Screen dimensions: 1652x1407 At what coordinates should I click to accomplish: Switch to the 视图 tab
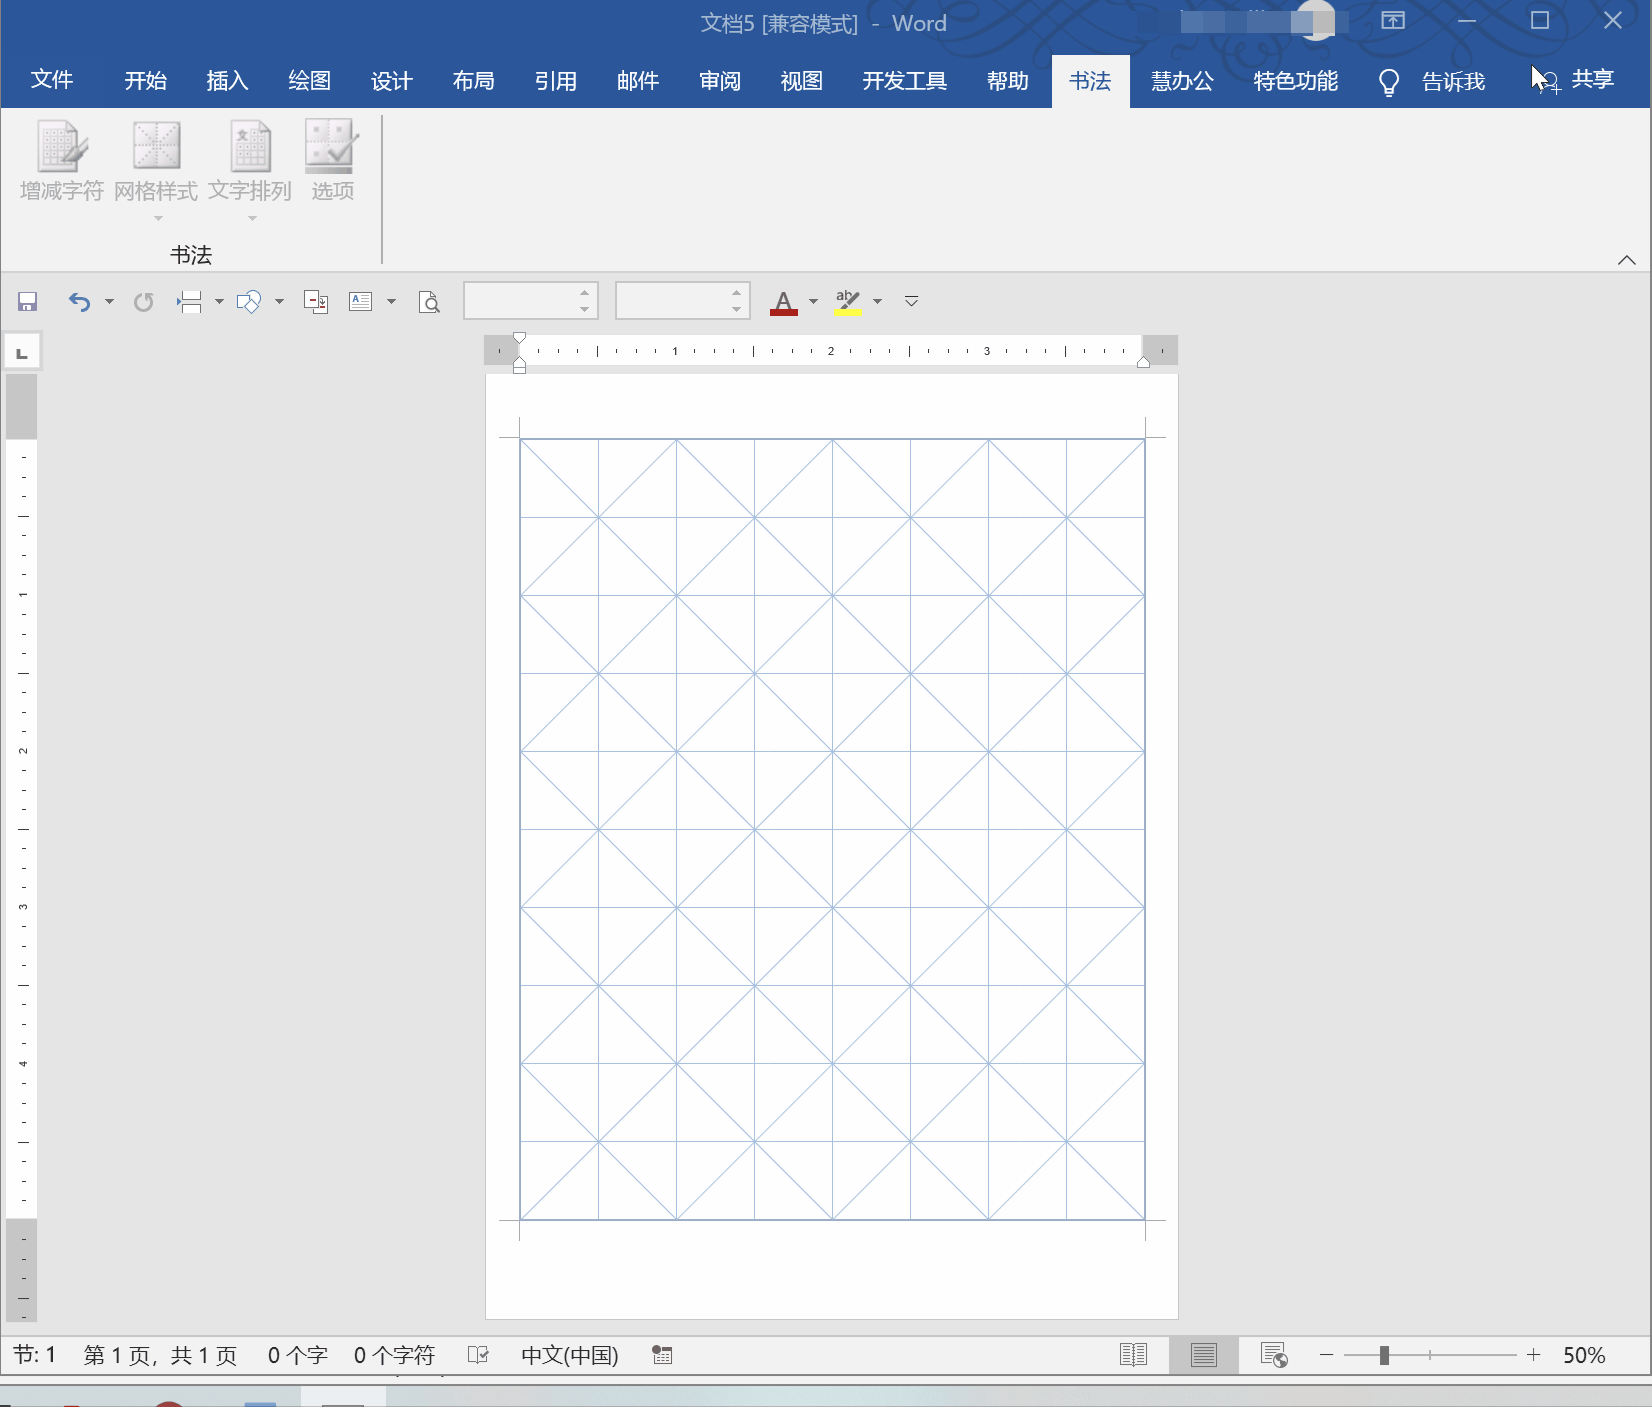(801, 81)
